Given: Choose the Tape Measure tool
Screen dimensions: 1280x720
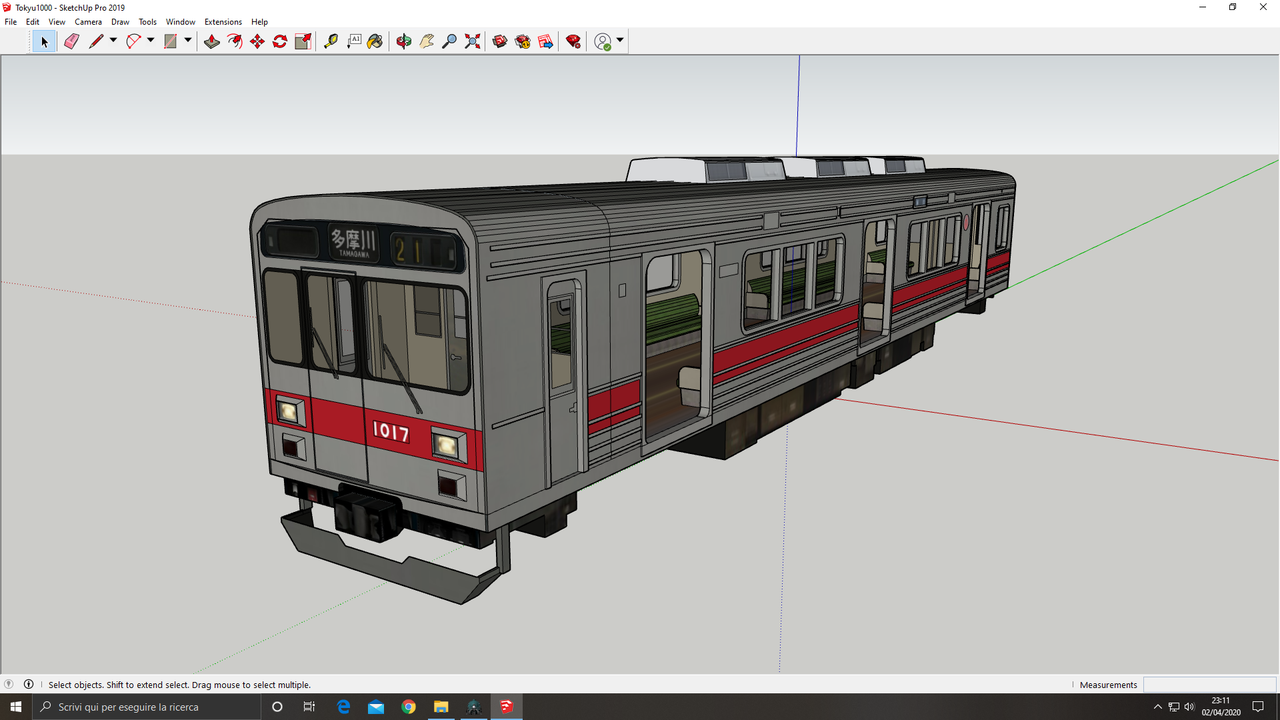Looking at the screenshot, I should [331, 41].
